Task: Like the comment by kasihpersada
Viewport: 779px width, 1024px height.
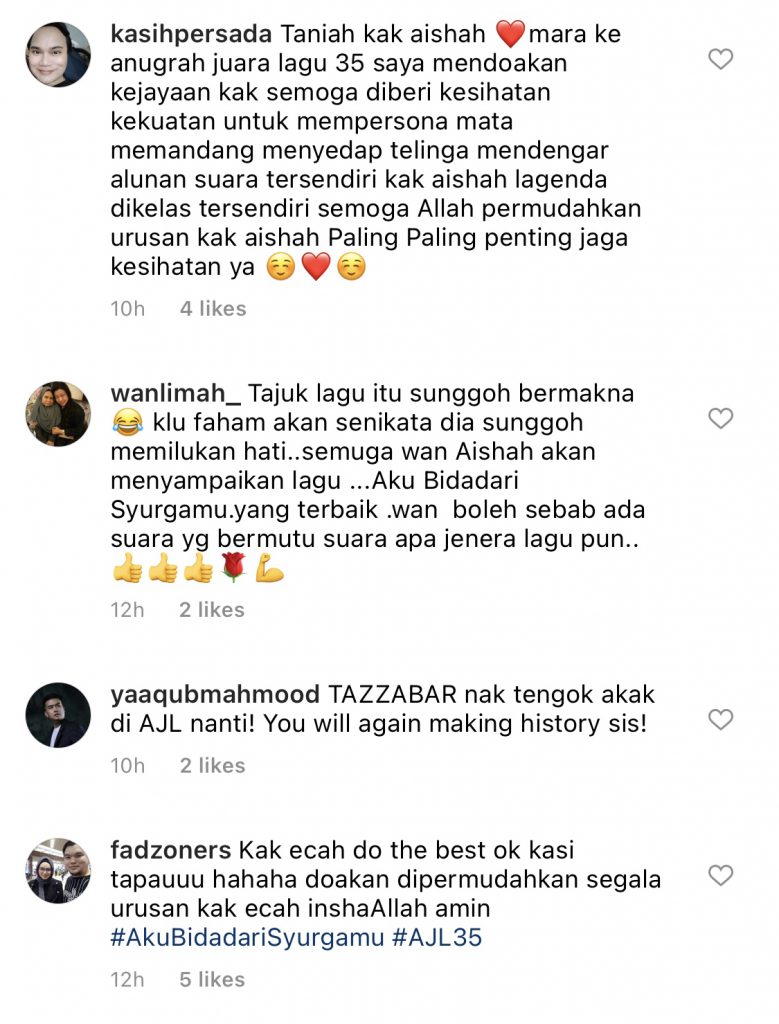Action: click(x=720, y=59)
